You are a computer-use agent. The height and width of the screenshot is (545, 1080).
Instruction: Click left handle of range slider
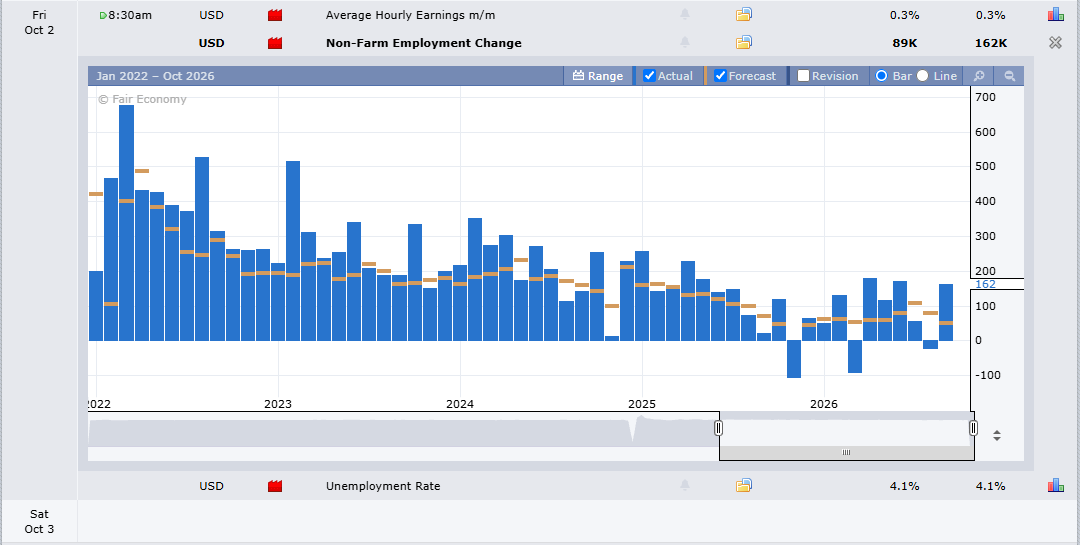pyautogui.click(x=718, y=428)
